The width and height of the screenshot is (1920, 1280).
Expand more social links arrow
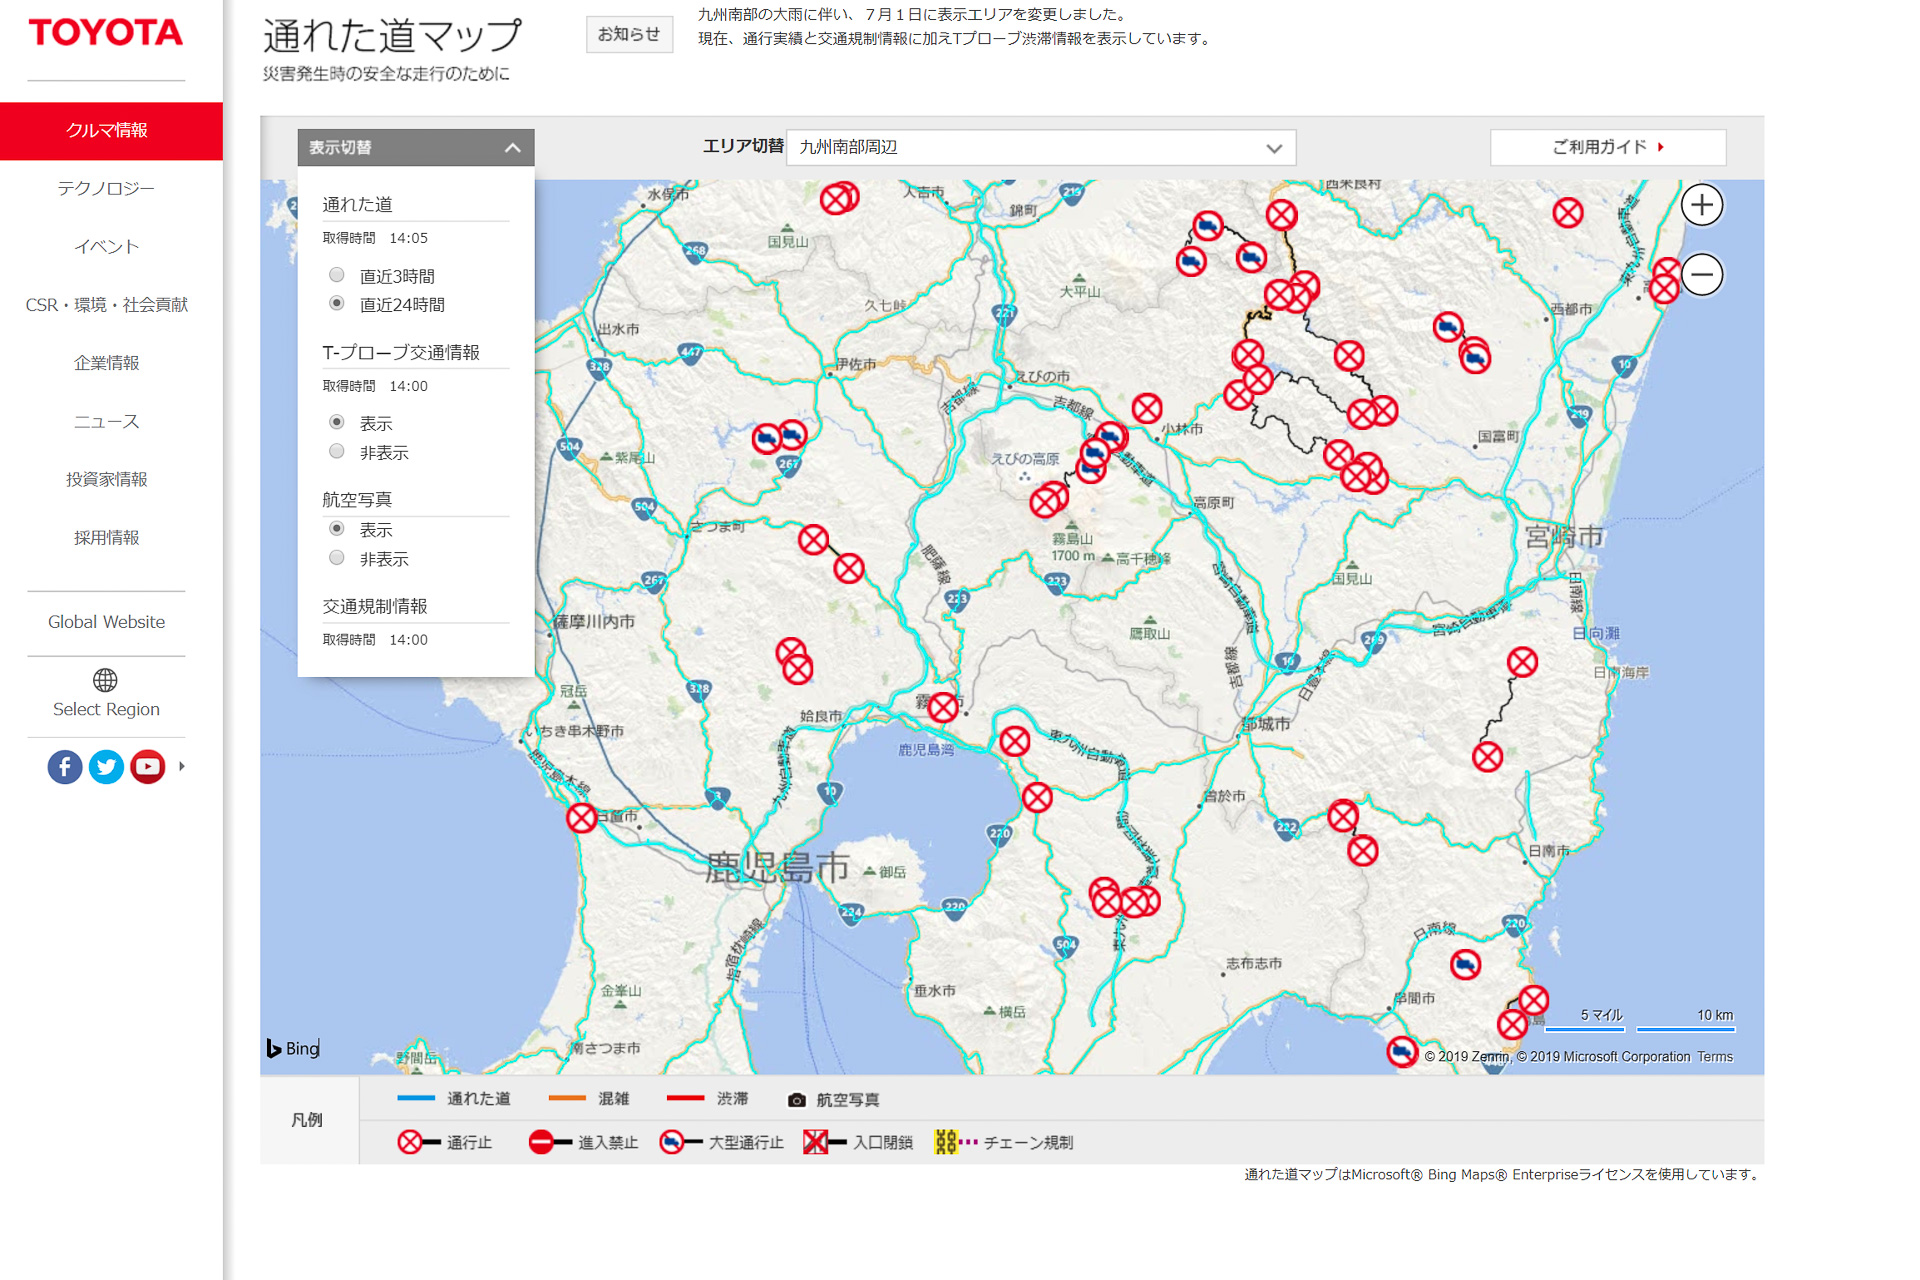182,767
